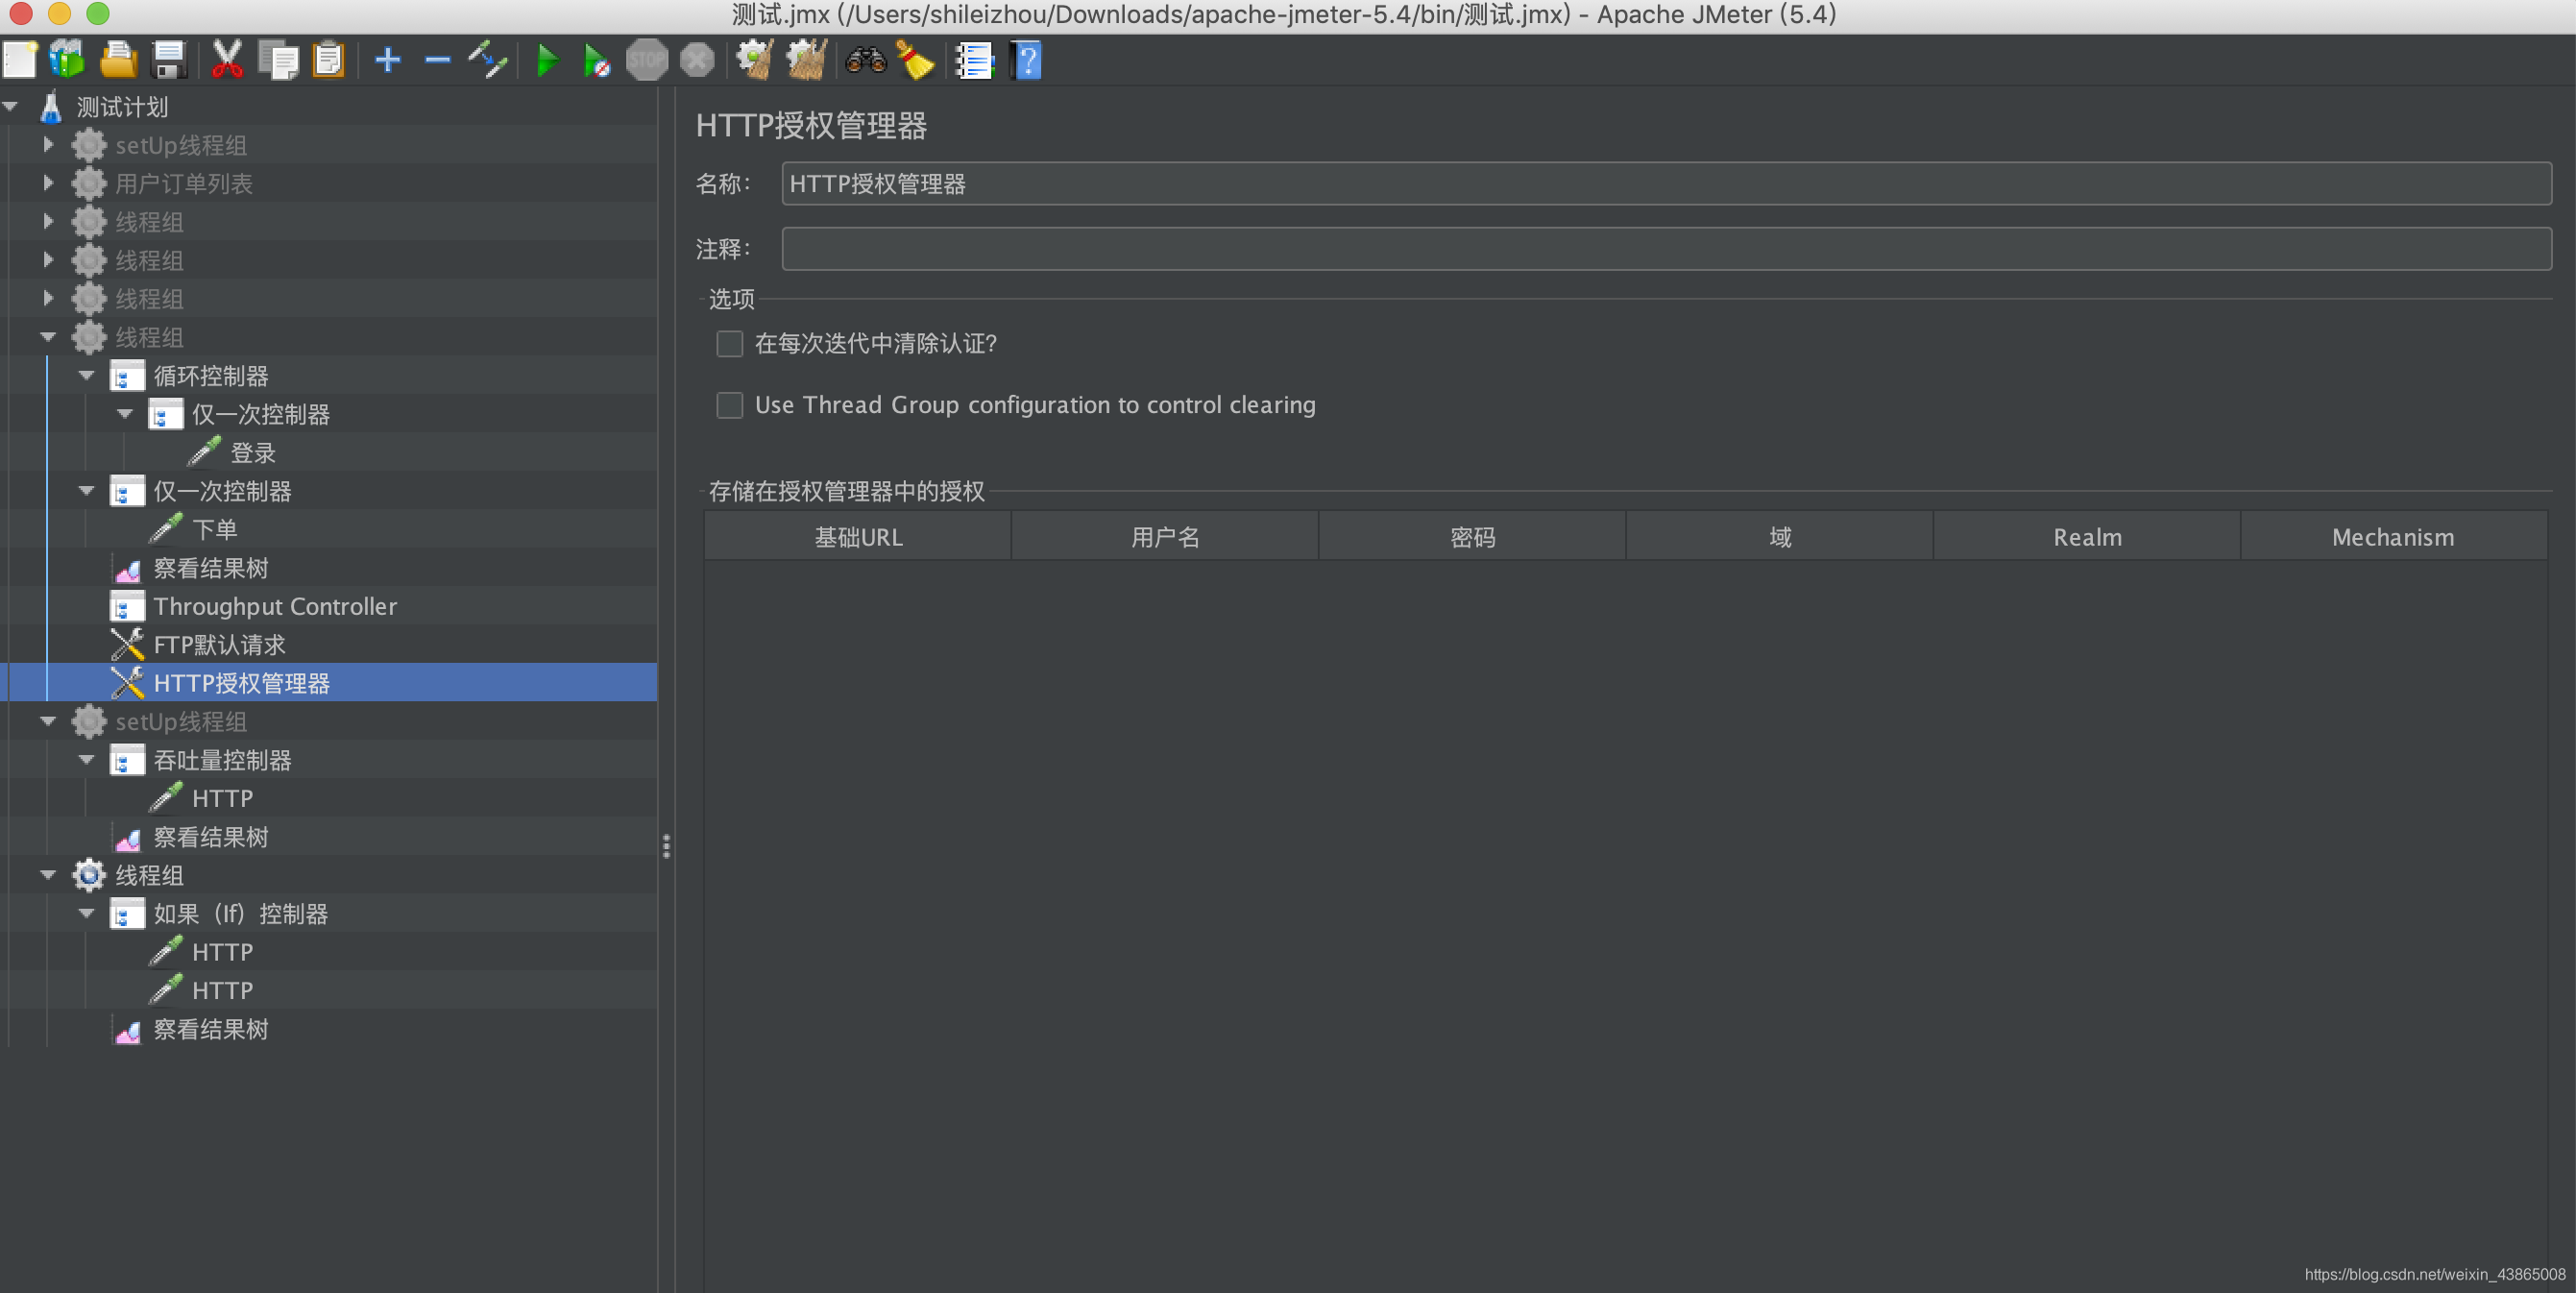The height and width of the screenshot is (1293, 2576).
Task: Click the Clear All broom icon
Action: [x=806, y=61]
